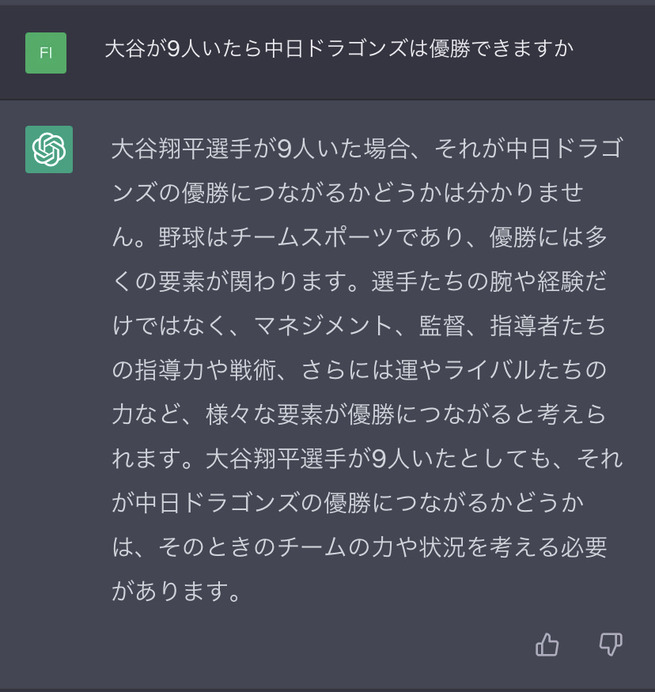655x692 pixels.
Task: Click the phrase 様々な要素 in the response
Action: pos(264,414)
